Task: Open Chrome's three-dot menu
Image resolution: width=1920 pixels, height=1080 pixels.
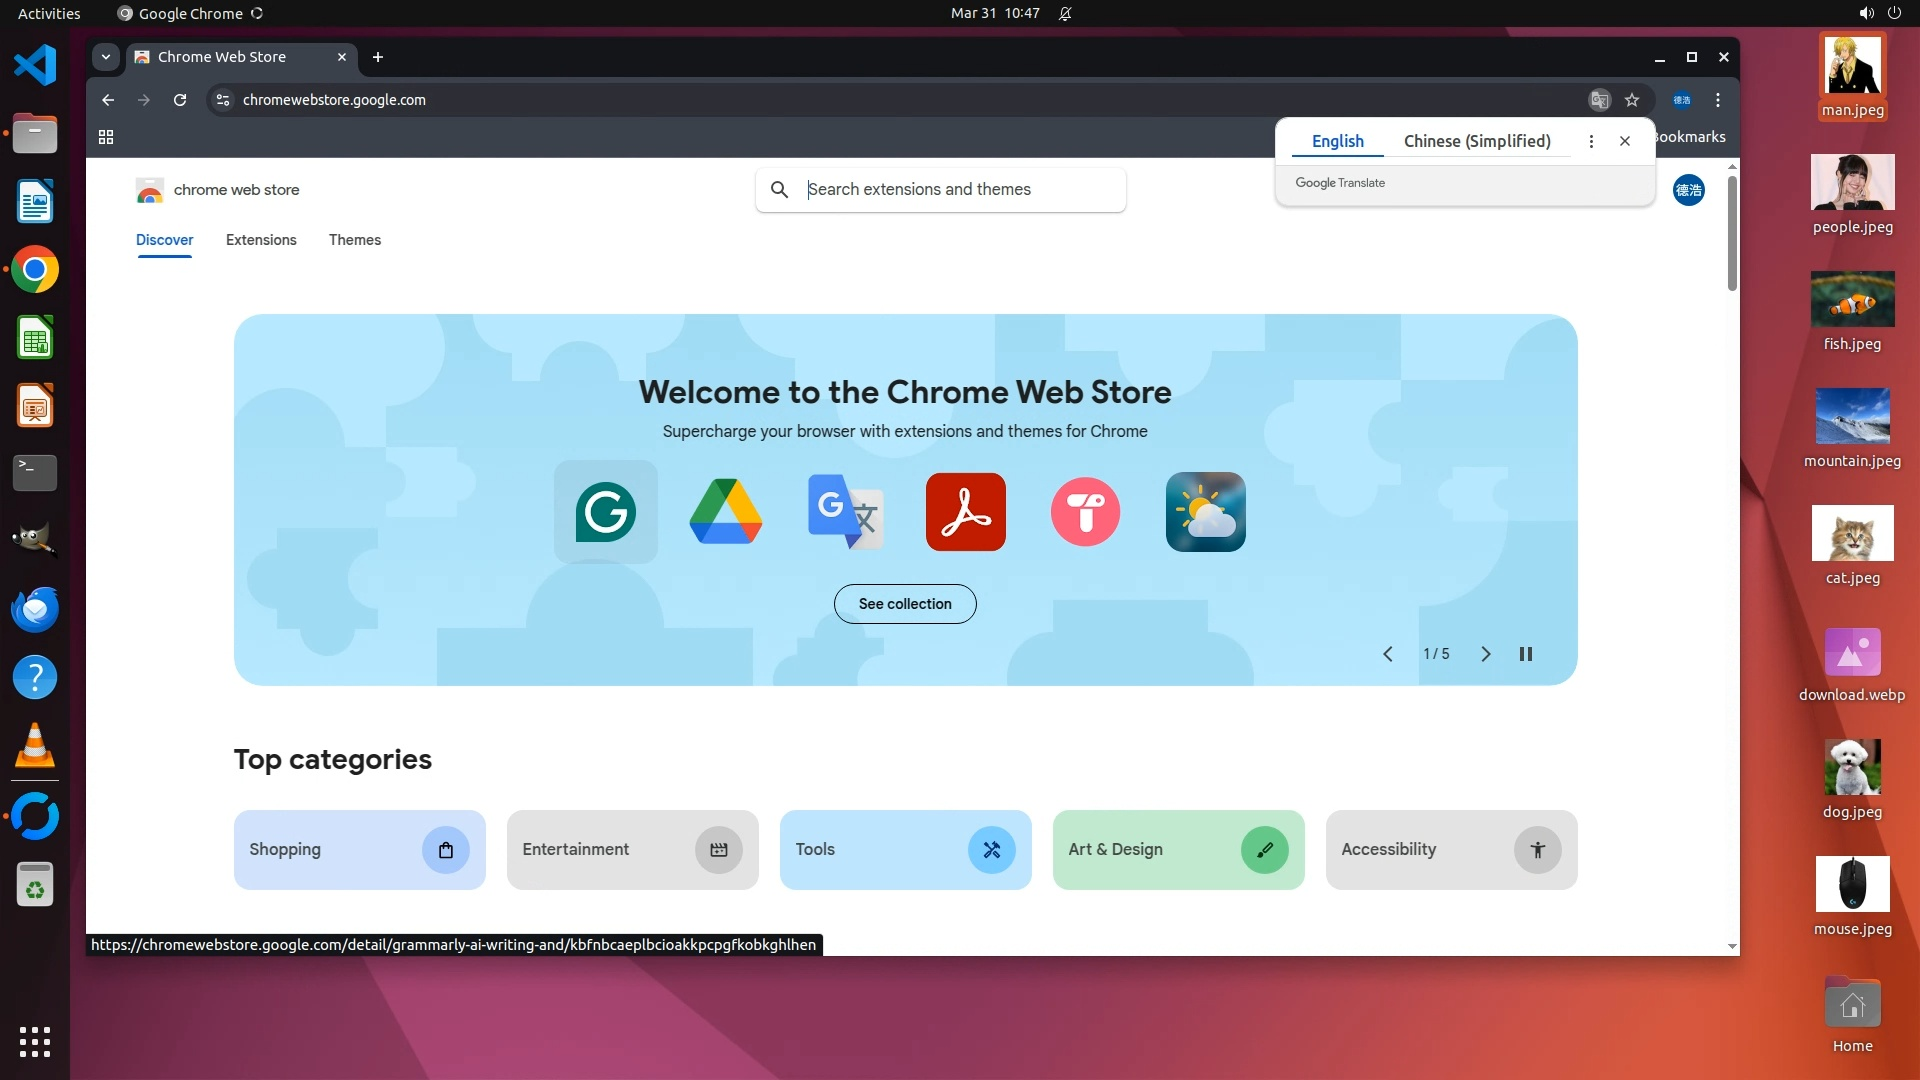Action: (x=1718, y=100)
